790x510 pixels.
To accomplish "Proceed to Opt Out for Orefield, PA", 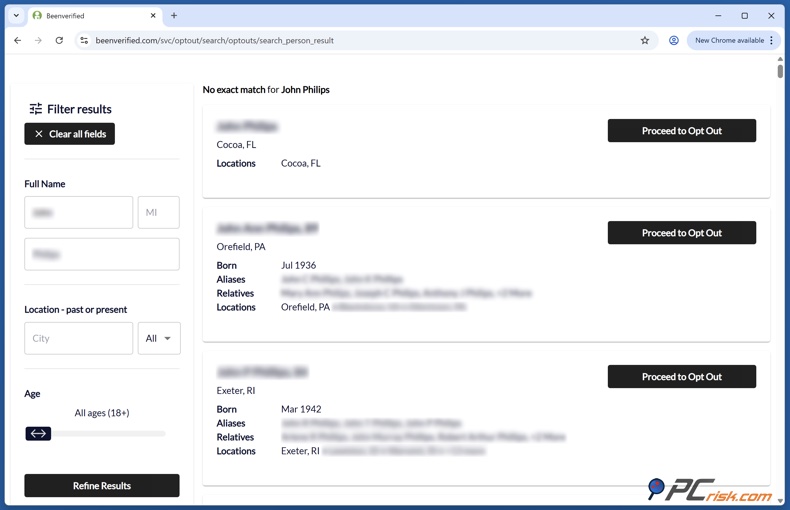I will 682,232.
